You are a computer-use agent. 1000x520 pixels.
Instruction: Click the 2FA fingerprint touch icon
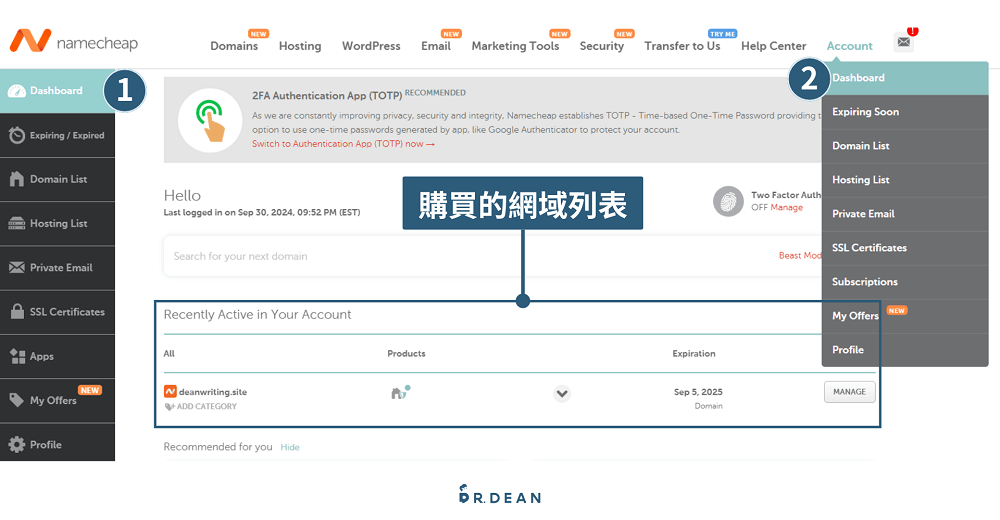pyautogui.click(x=210, y=120)
